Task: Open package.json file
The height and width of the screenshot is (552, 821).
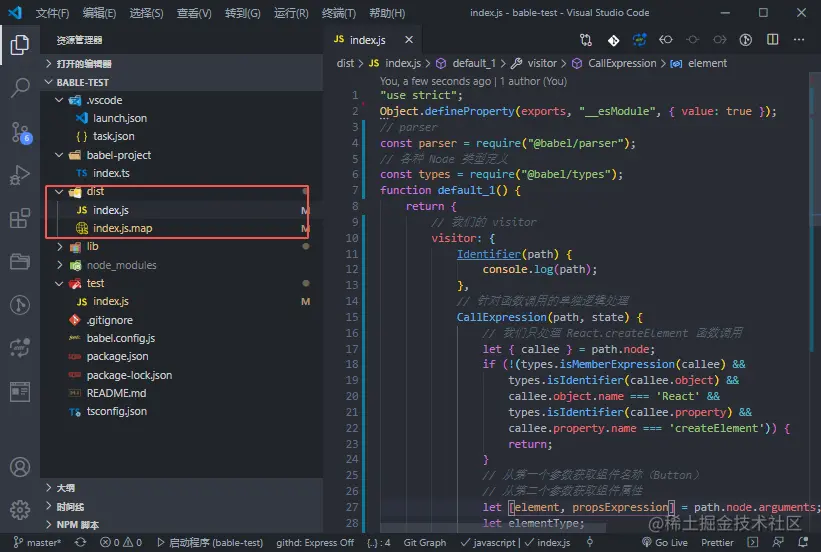Action: (x=117, y=356)
